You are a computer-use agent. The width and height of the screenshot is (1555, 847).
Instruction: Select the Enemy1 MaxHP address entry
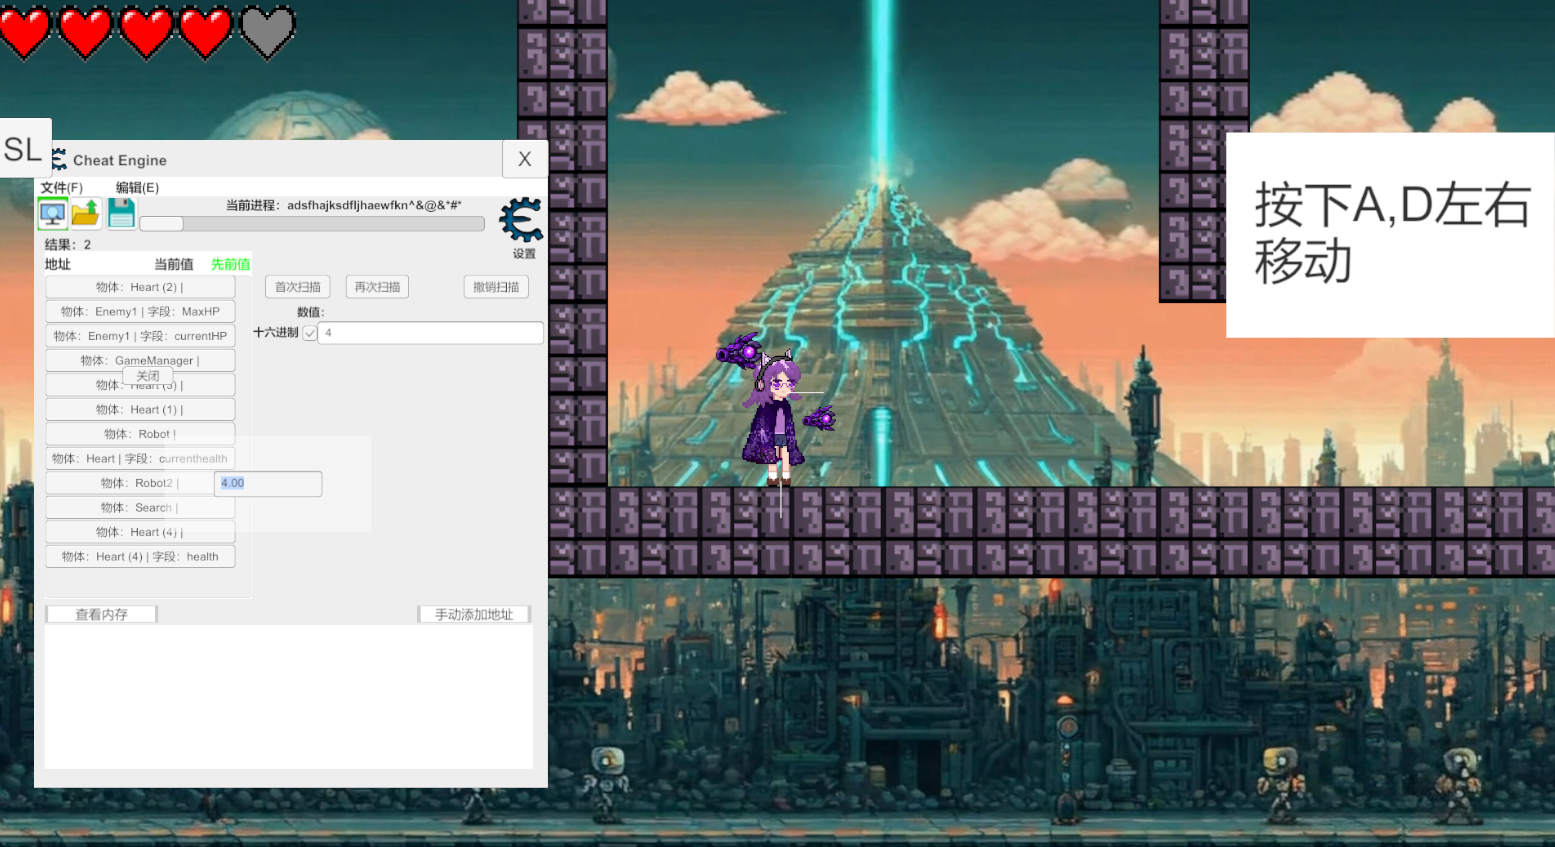click(140, 312)
